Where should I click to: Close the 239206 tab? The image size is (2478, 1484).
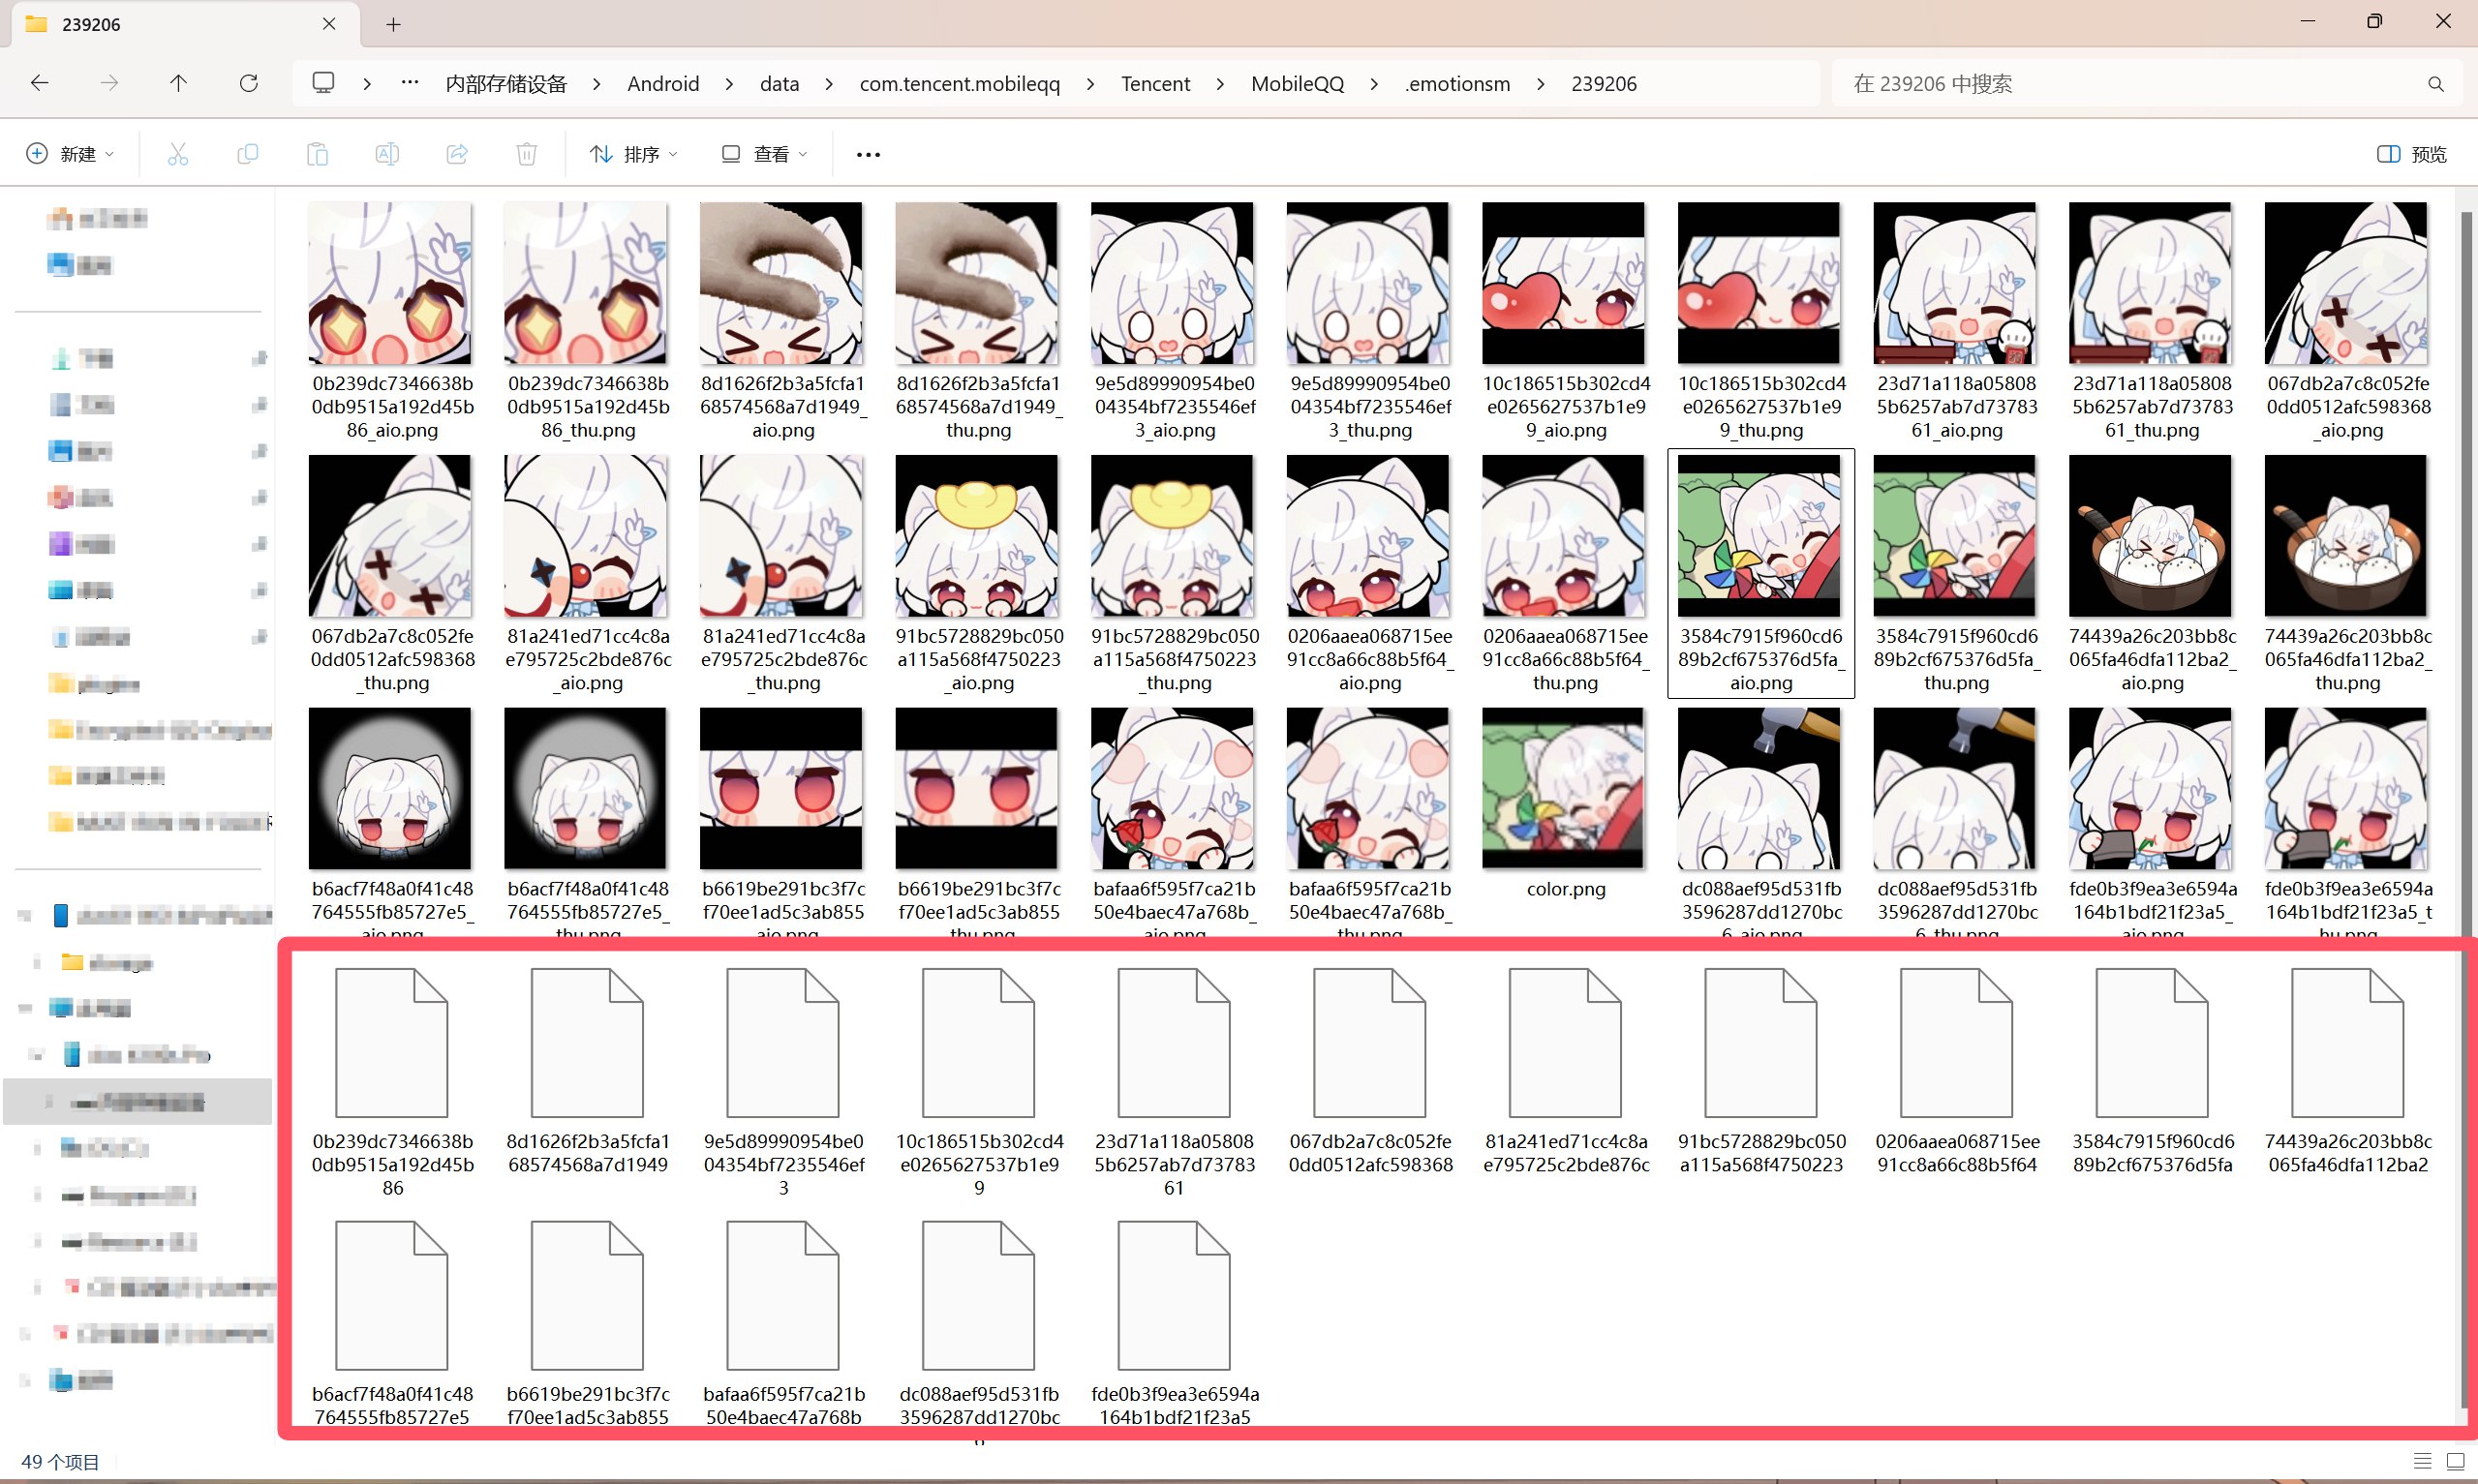click(329, 24)
